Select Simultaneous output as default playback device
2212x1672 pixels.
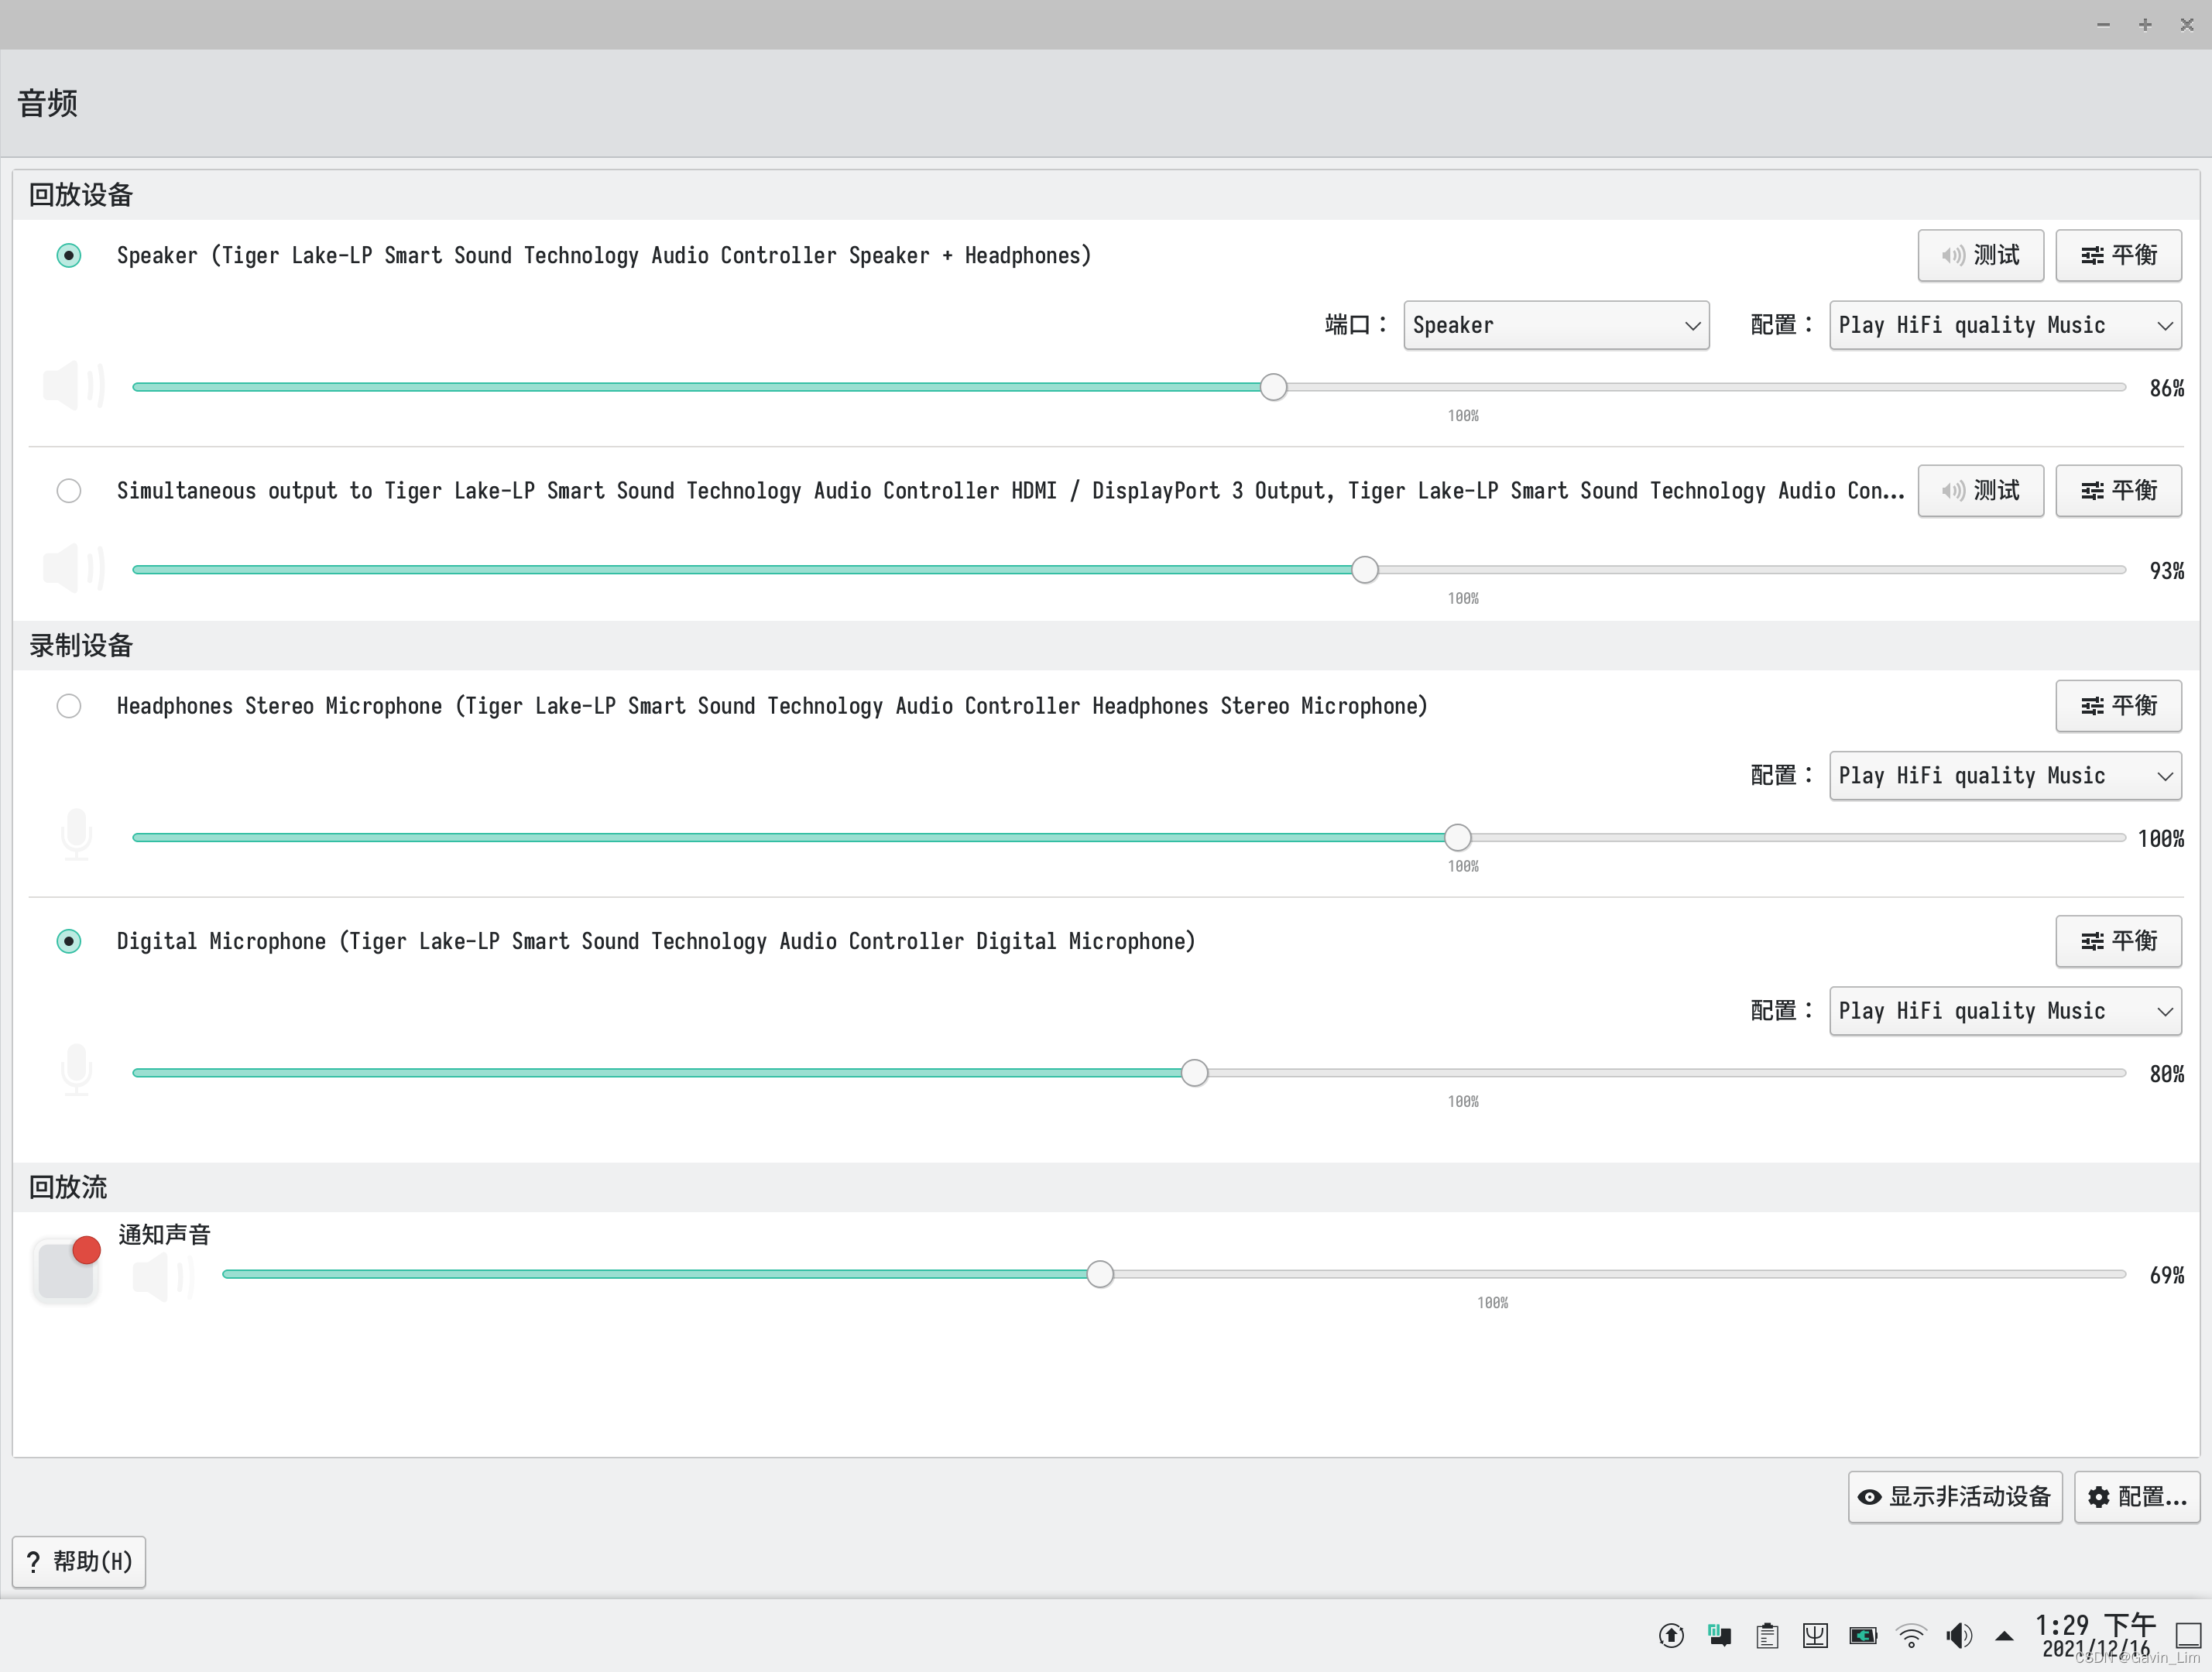point(69,491)
